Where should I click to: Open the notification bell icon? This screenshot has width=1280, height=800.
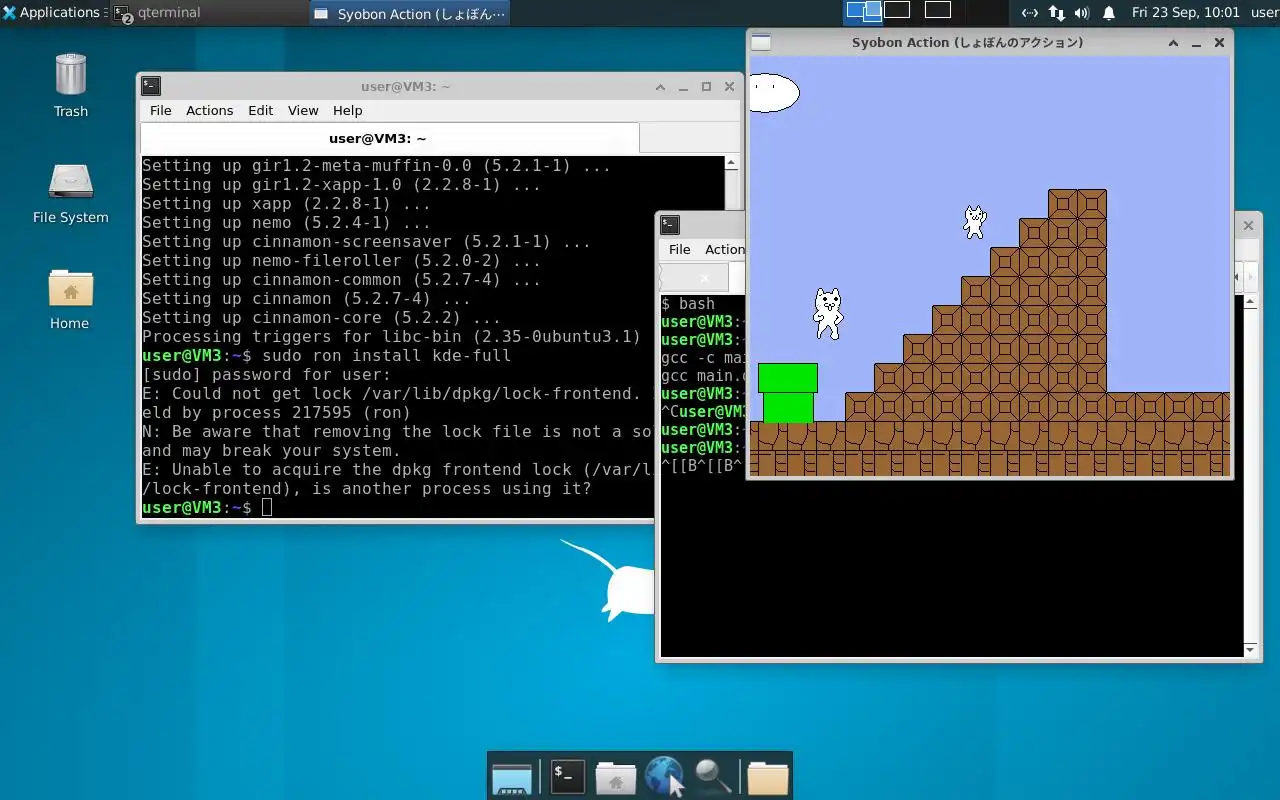pos(1109,13)
